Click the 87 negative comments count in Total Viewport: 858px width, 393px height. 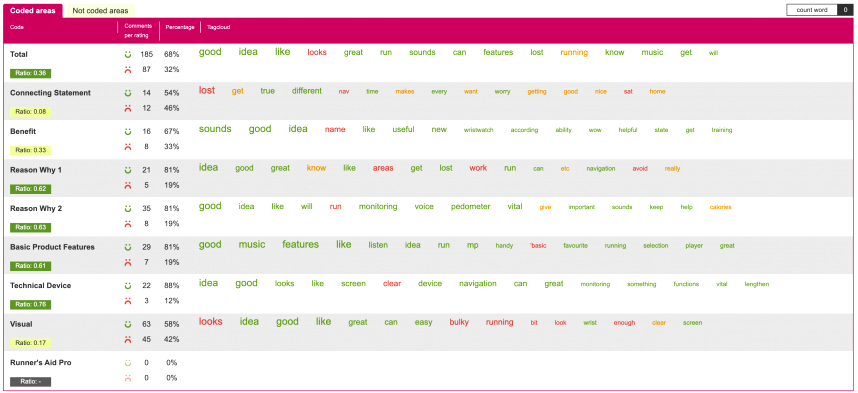pos(146,70)
